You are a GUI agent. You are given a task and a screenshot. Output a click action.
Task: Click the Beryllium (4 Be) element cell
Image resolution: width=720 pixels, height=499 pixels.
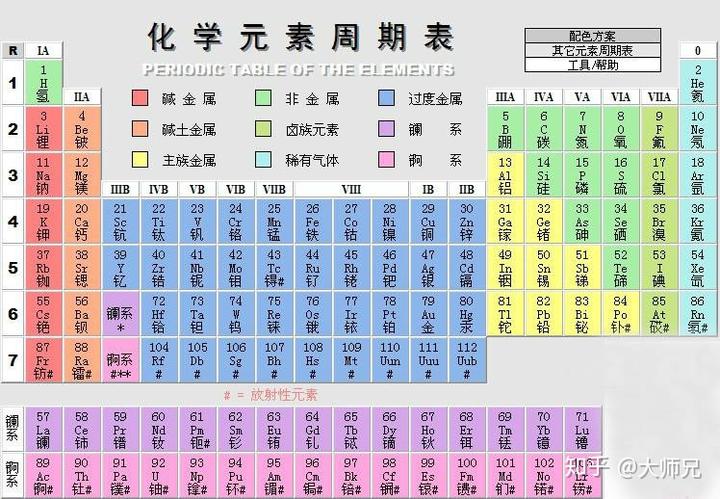82,129
